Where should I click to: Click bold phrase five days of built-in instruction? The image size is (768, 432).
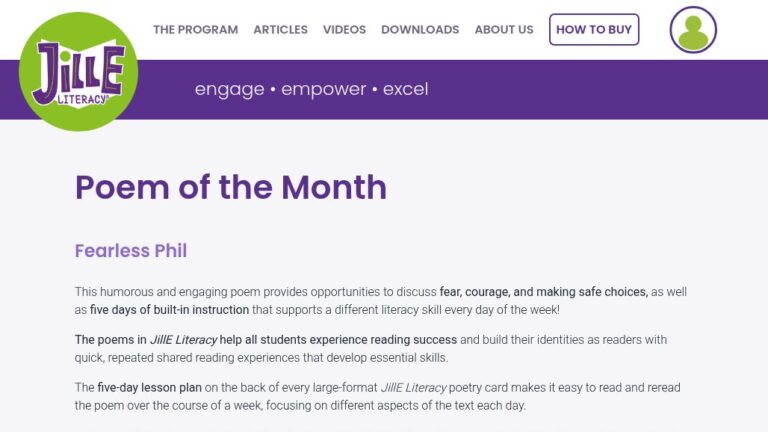pos(169,310)
